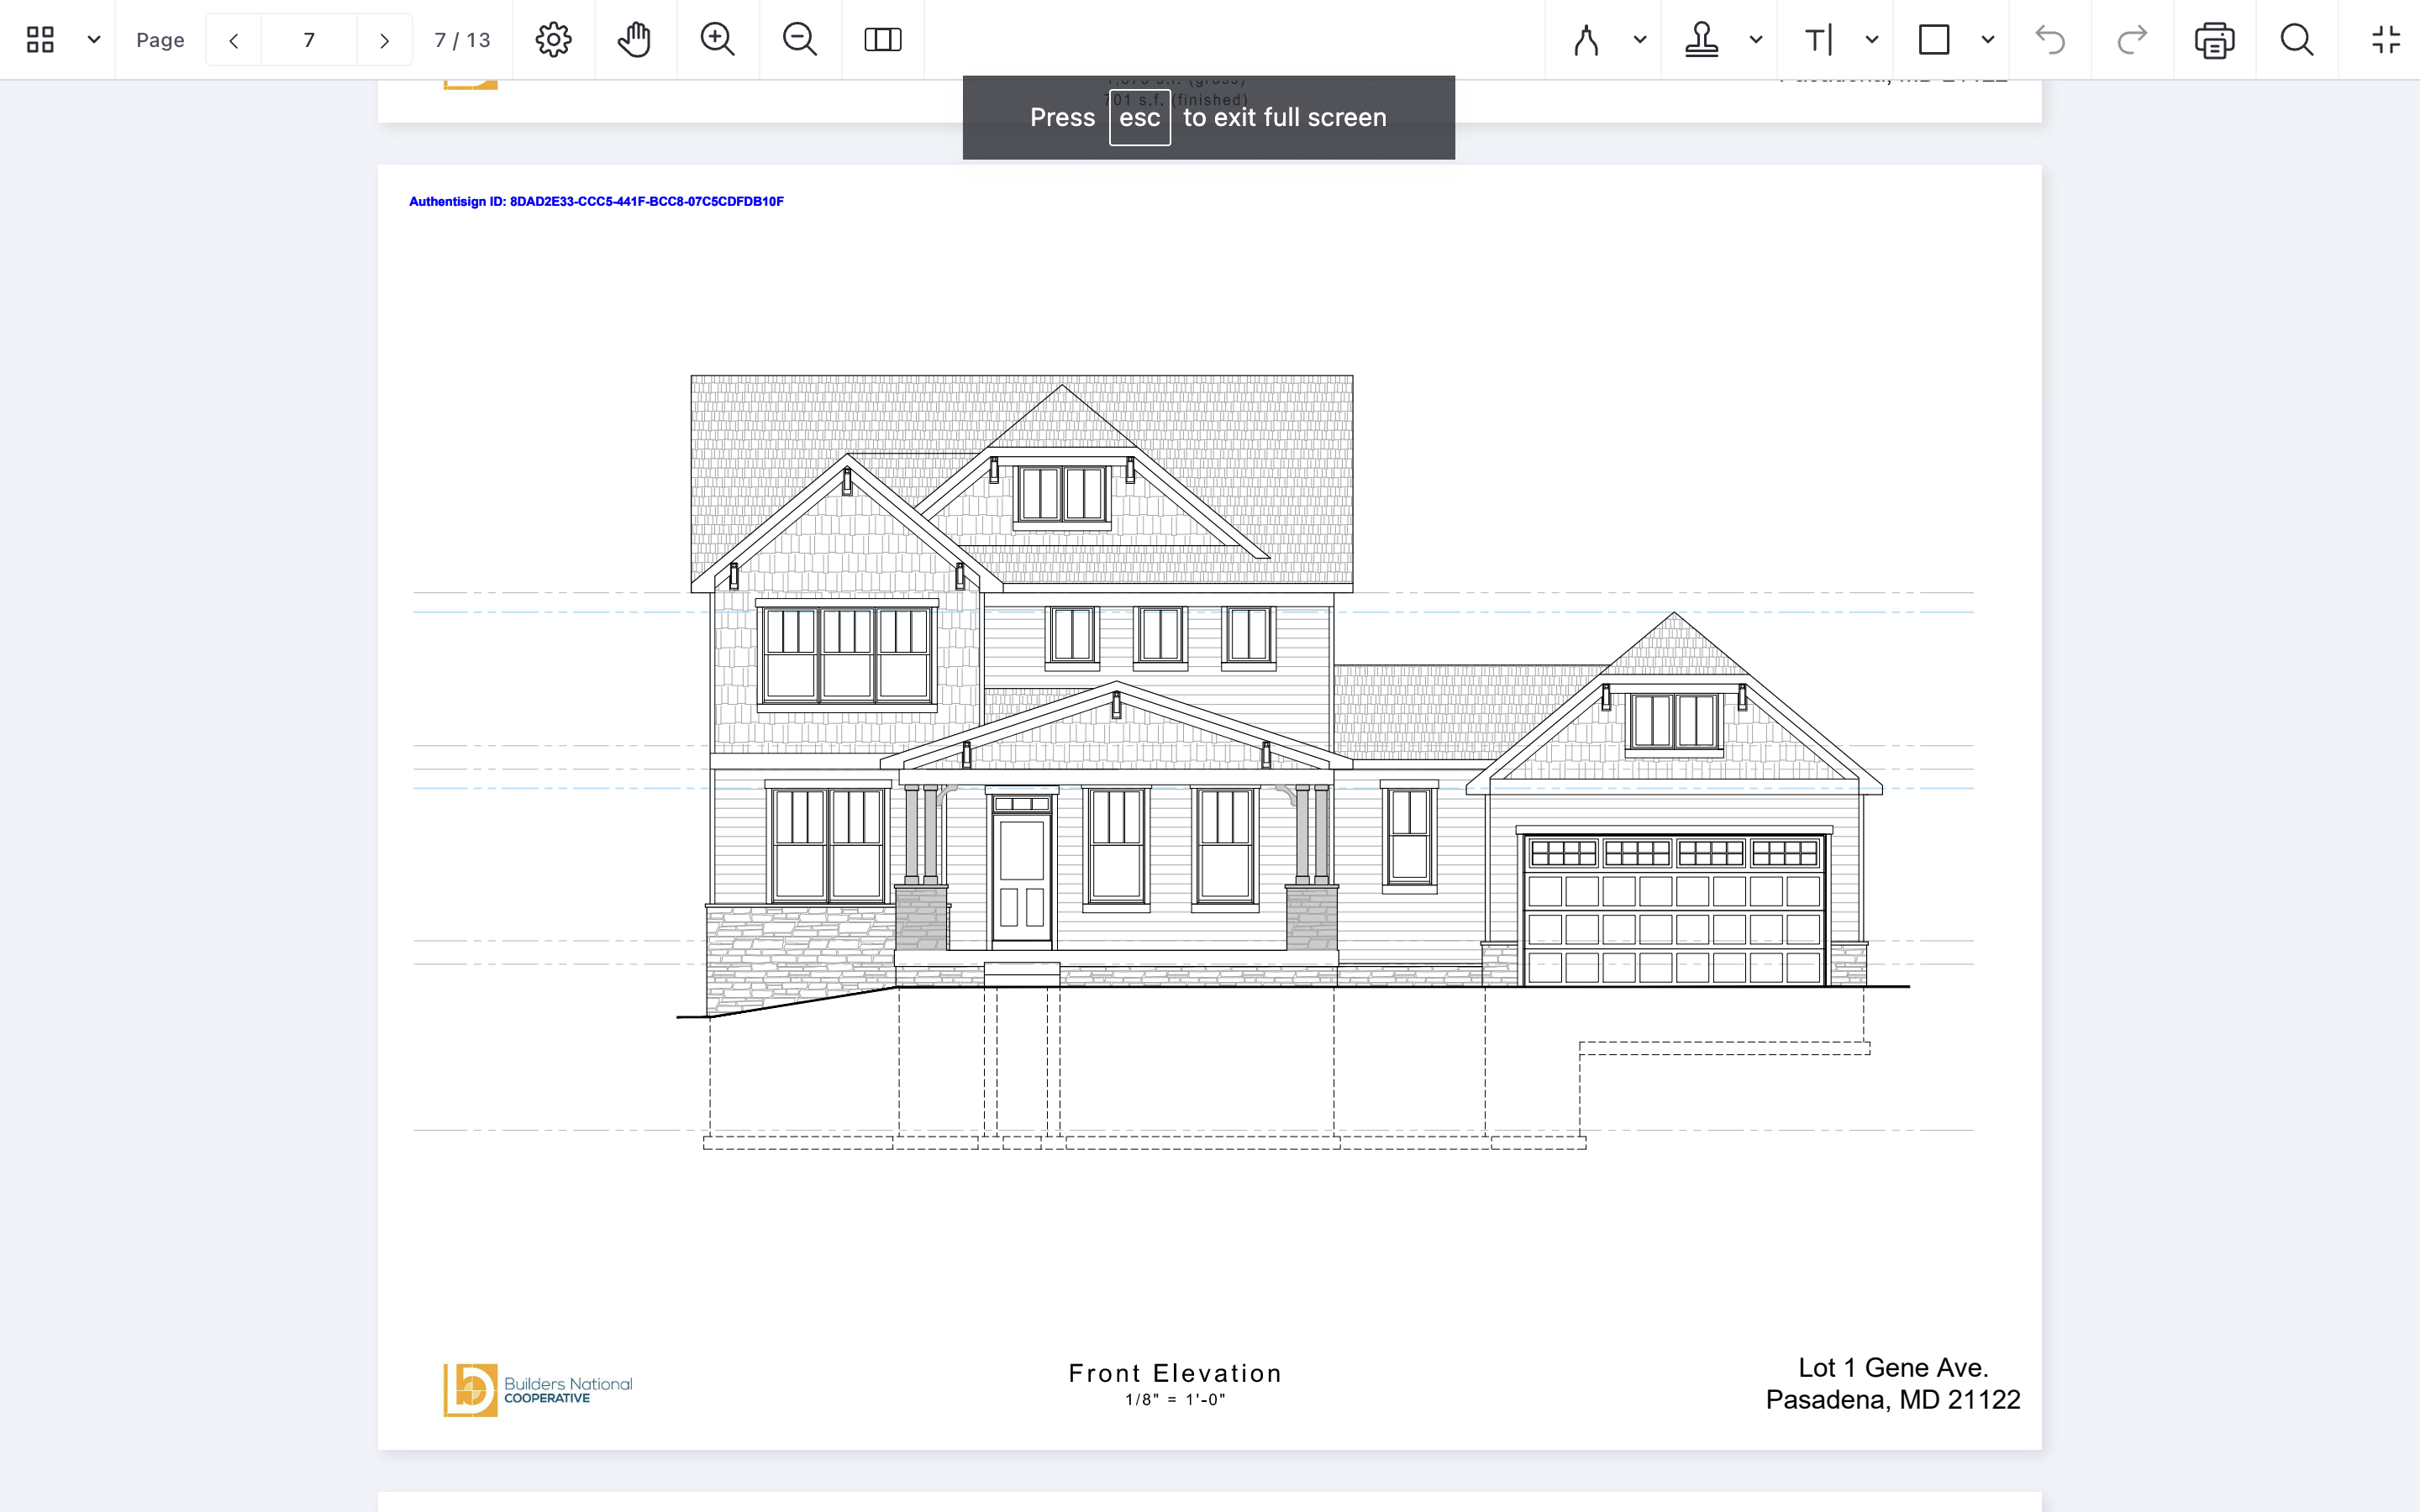This screenshot has width=2420, height=1512.
Task: Click the 'Front Elevation' title text
Action: coord(1175,1374)
